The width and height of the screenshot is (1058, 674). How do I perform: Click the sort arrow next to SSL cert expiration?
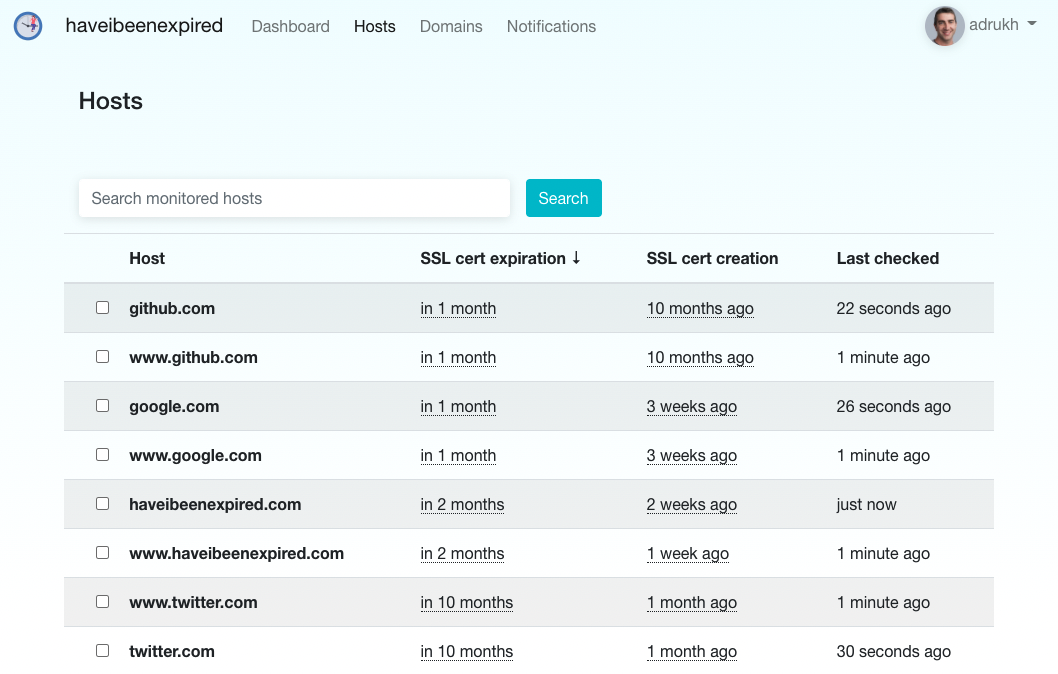(576, 258)
